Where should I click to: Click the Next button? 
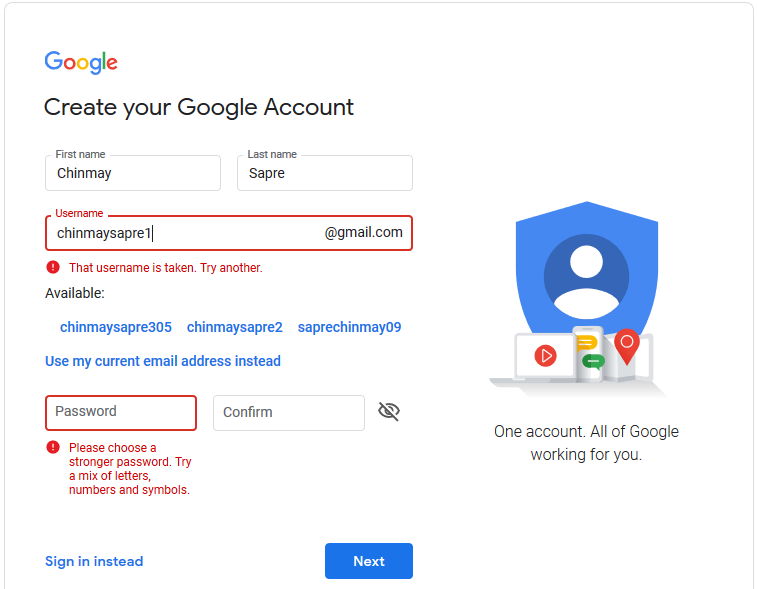pos(369,561)
